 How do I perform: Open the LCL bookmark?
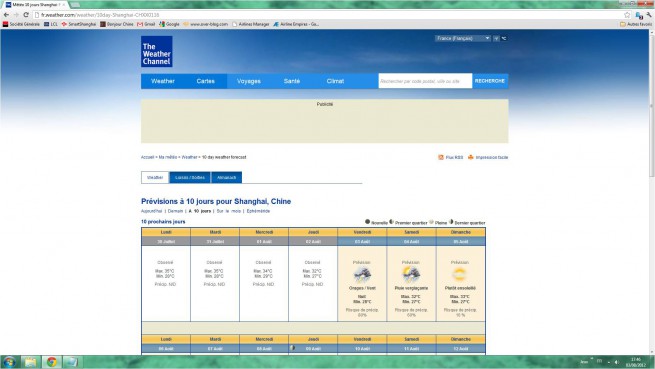[51, 24]
